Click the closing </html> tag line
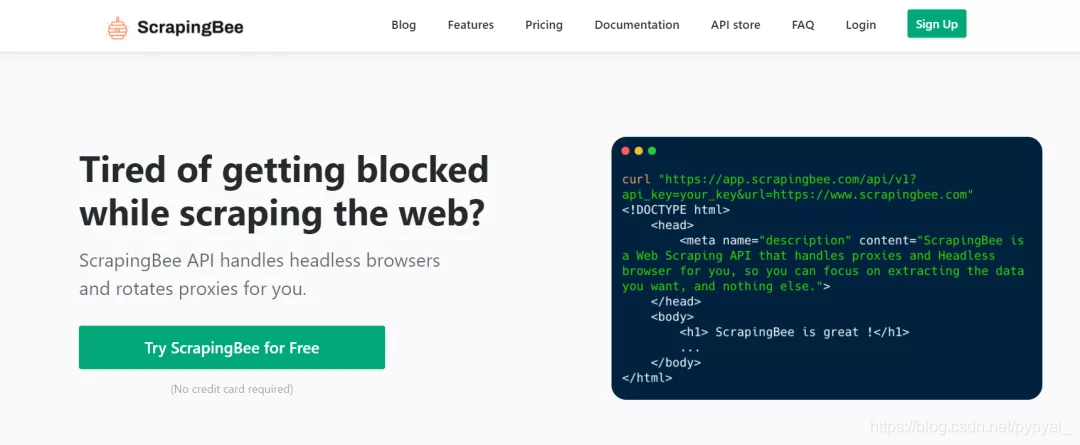Image resolution: width=1080 pixels, height=445 pixels. (647, 377)
